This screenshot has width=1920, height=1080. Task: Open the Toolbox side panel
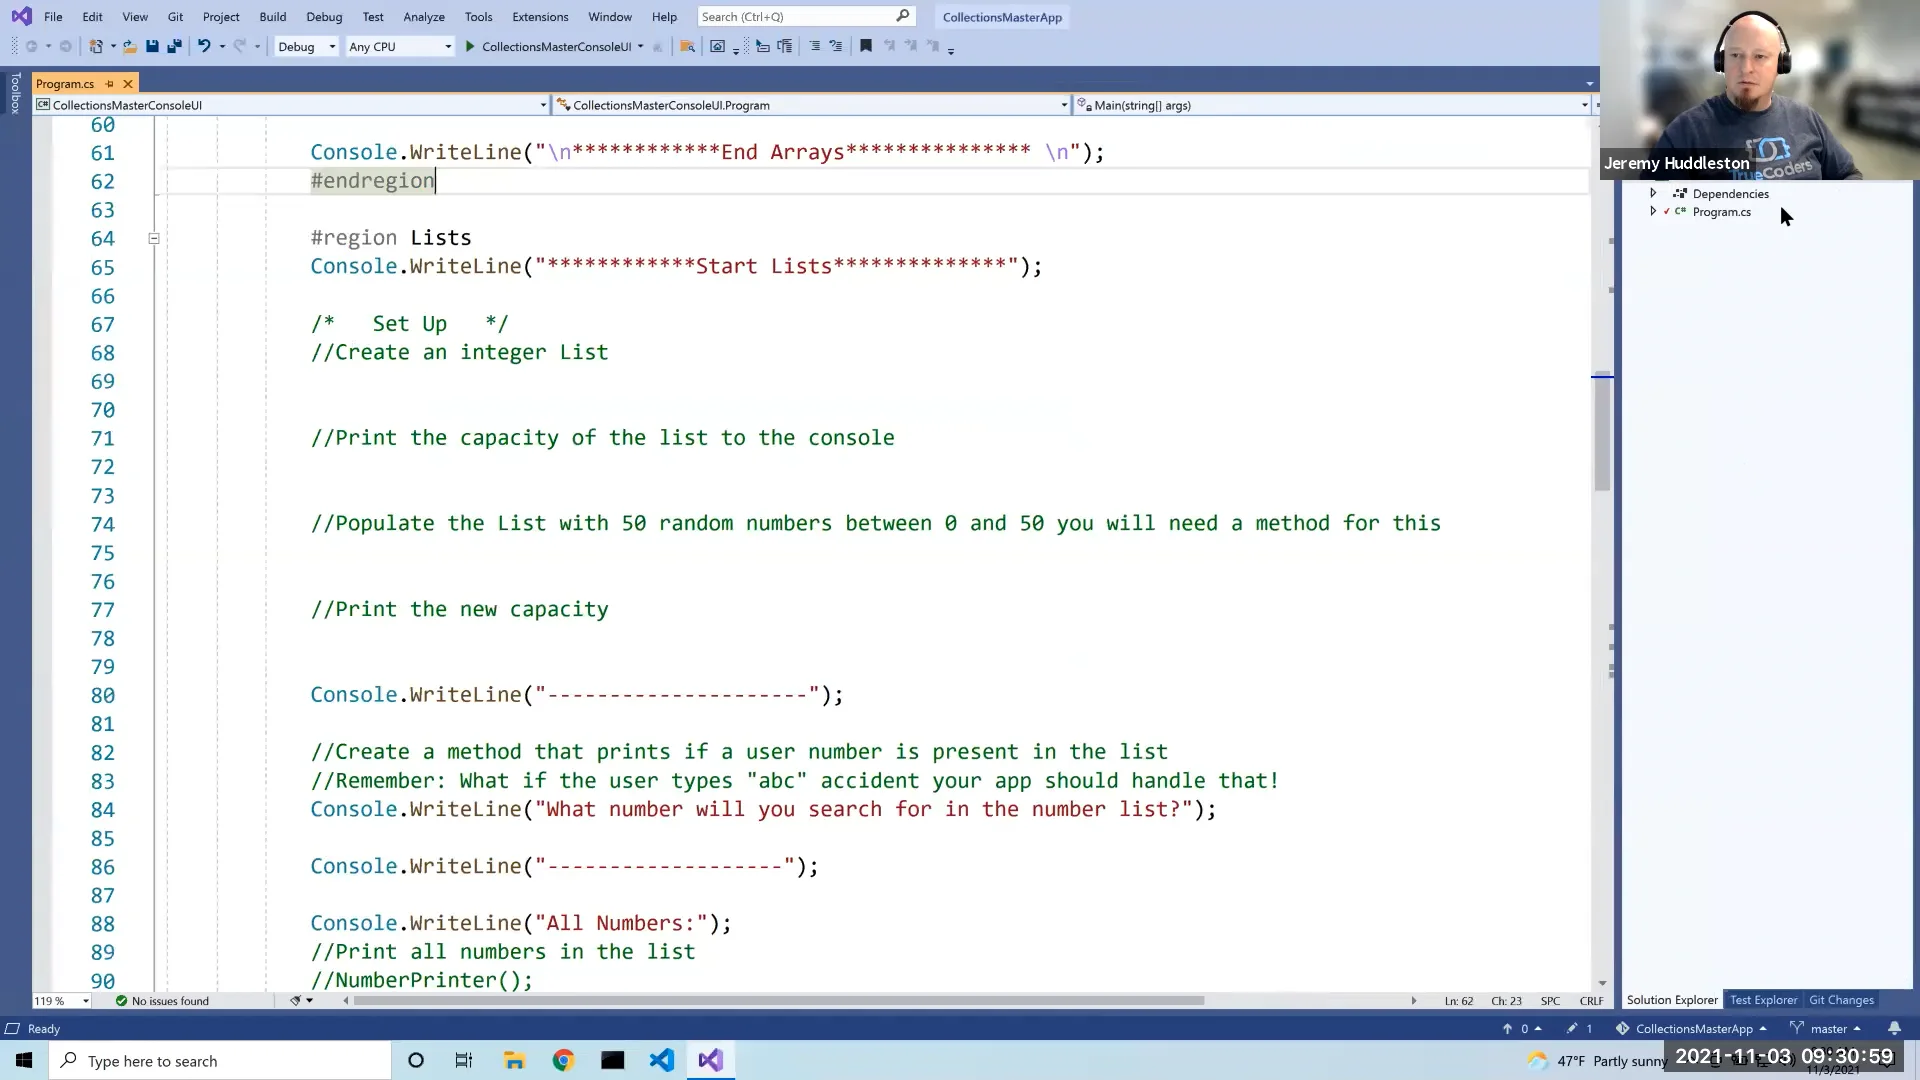coord(15,93)
